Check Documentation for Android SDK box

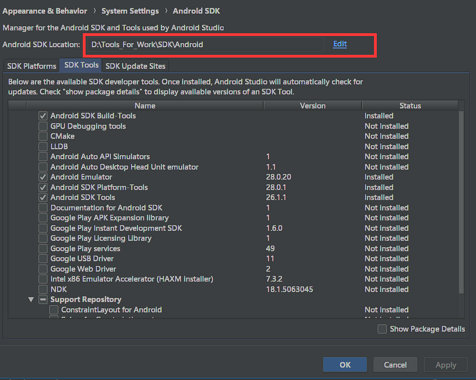43,208
